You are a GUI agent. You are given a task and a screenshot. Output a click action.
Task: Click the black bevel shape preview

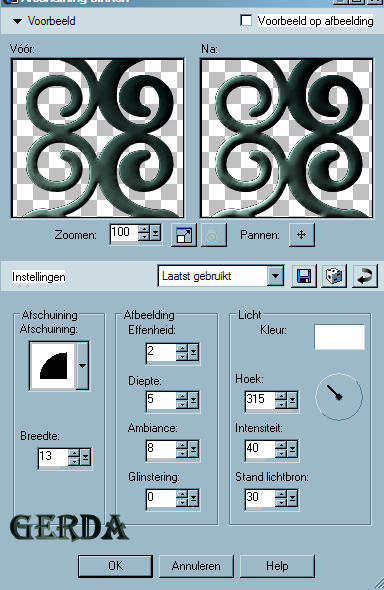pyautogui.click(x=53, y=365)
